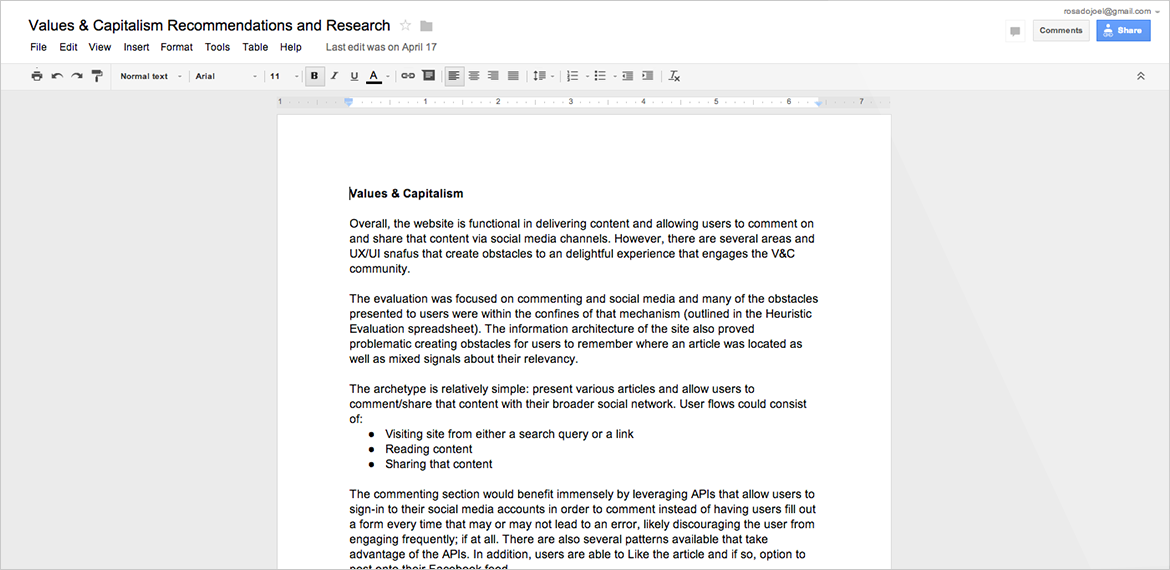The image size is (1170, 570).
Task: Insert a comment from the toolbar
Action: click(x=428, y=76)
